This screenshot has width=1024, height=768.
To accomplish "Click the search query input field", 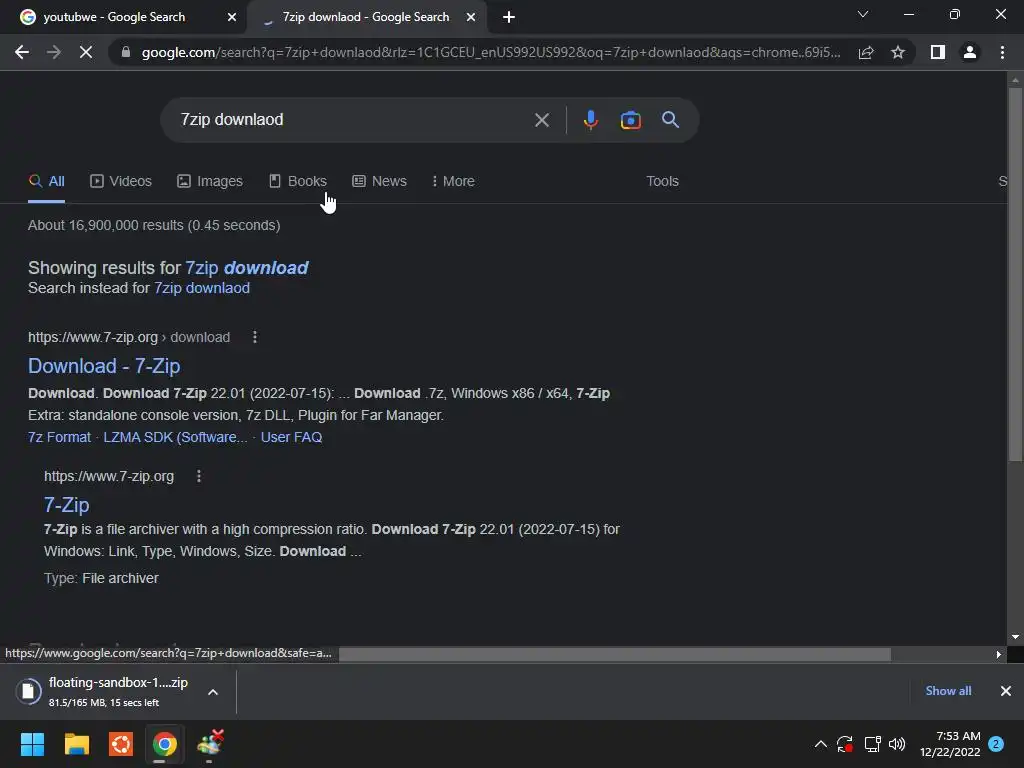I will pyautogui.click(x=353, y=120).
